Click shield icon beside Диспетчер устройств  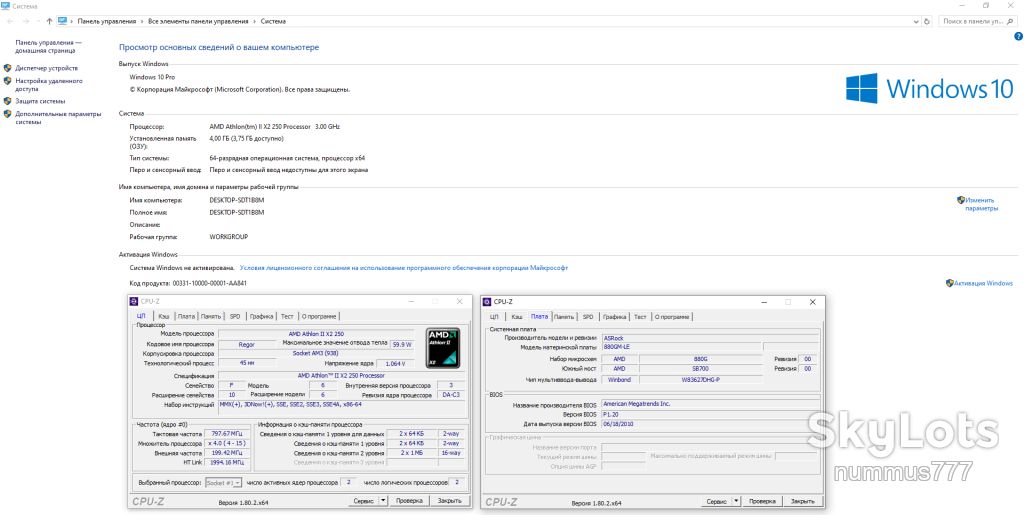click(7, 68)
